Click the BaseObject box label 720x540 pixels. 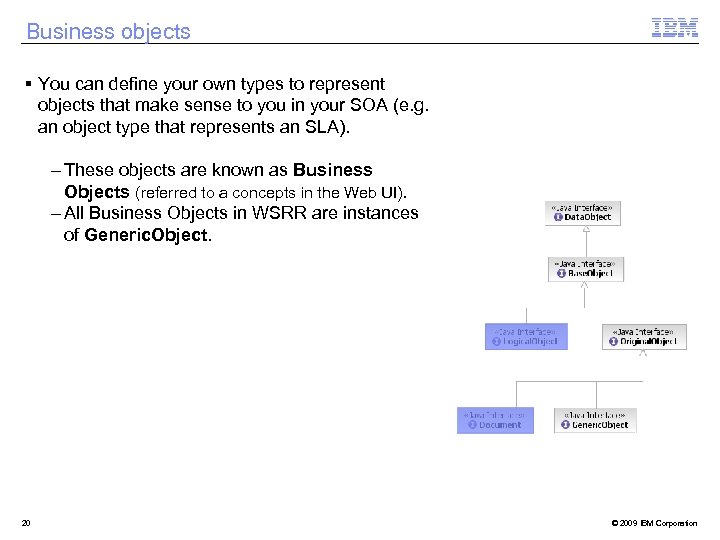click(x=591, y=273)
